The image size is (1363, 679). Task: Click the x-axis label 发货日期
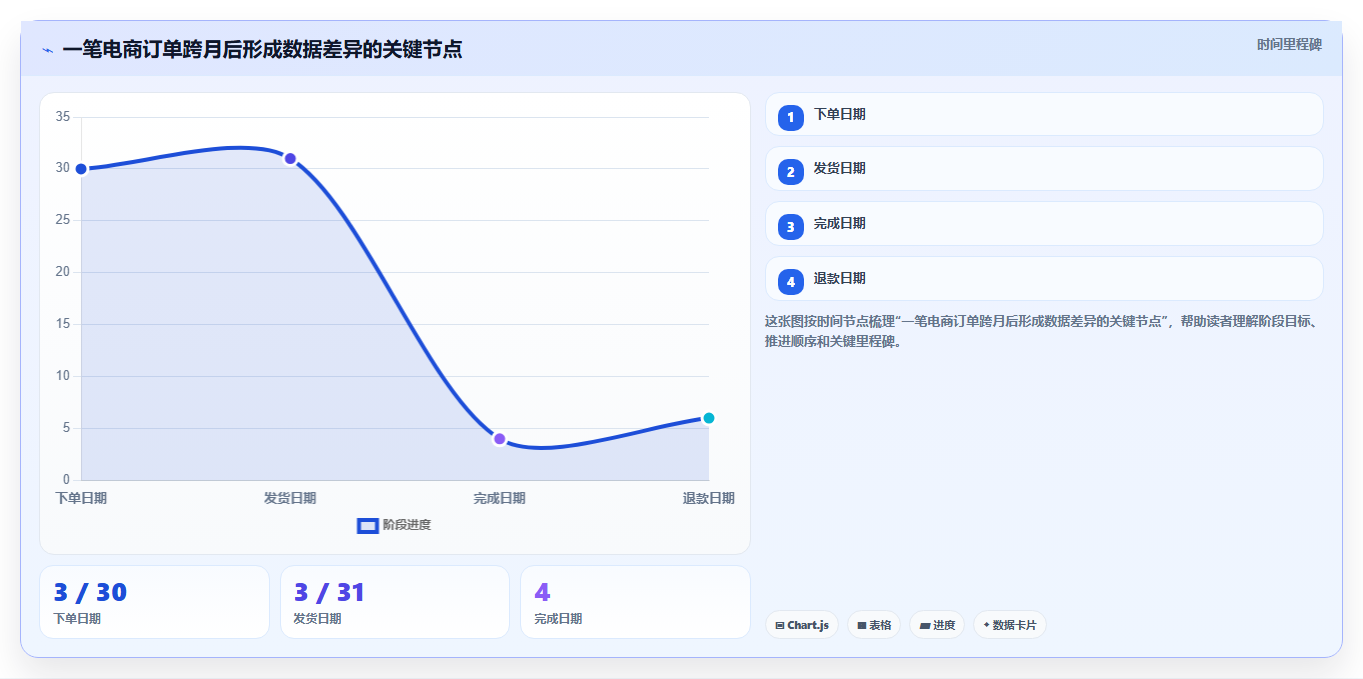(x=290, y=498)
